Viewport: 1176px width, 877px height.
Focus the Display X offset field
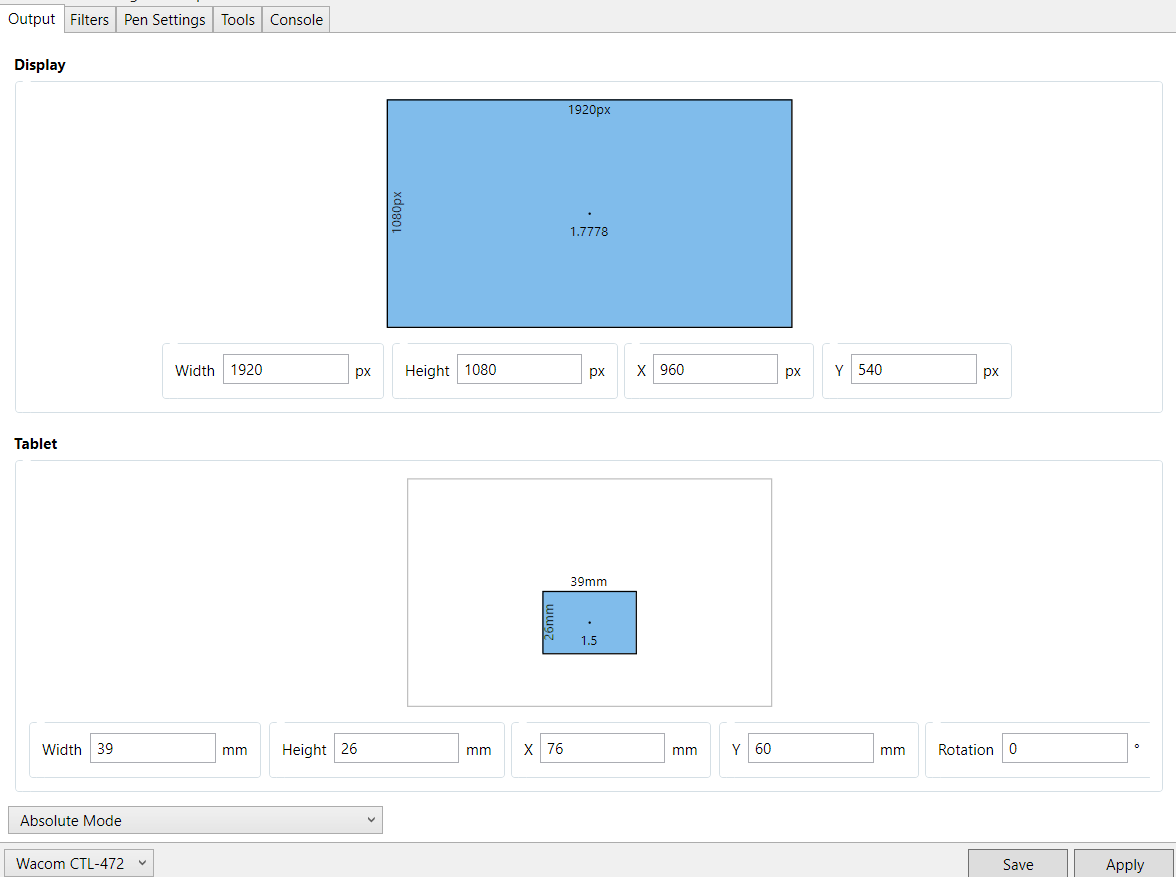(x=714, y=370)
